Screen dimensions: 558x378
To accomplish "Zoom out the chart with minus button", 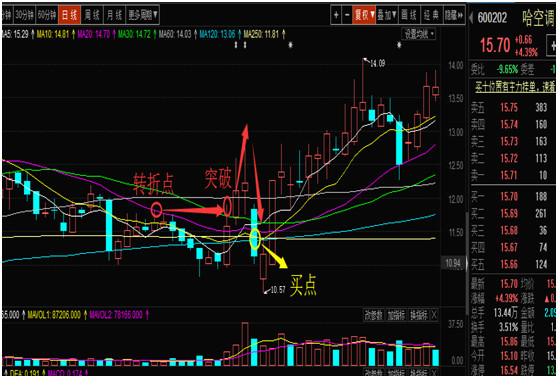I will point(347,15).
